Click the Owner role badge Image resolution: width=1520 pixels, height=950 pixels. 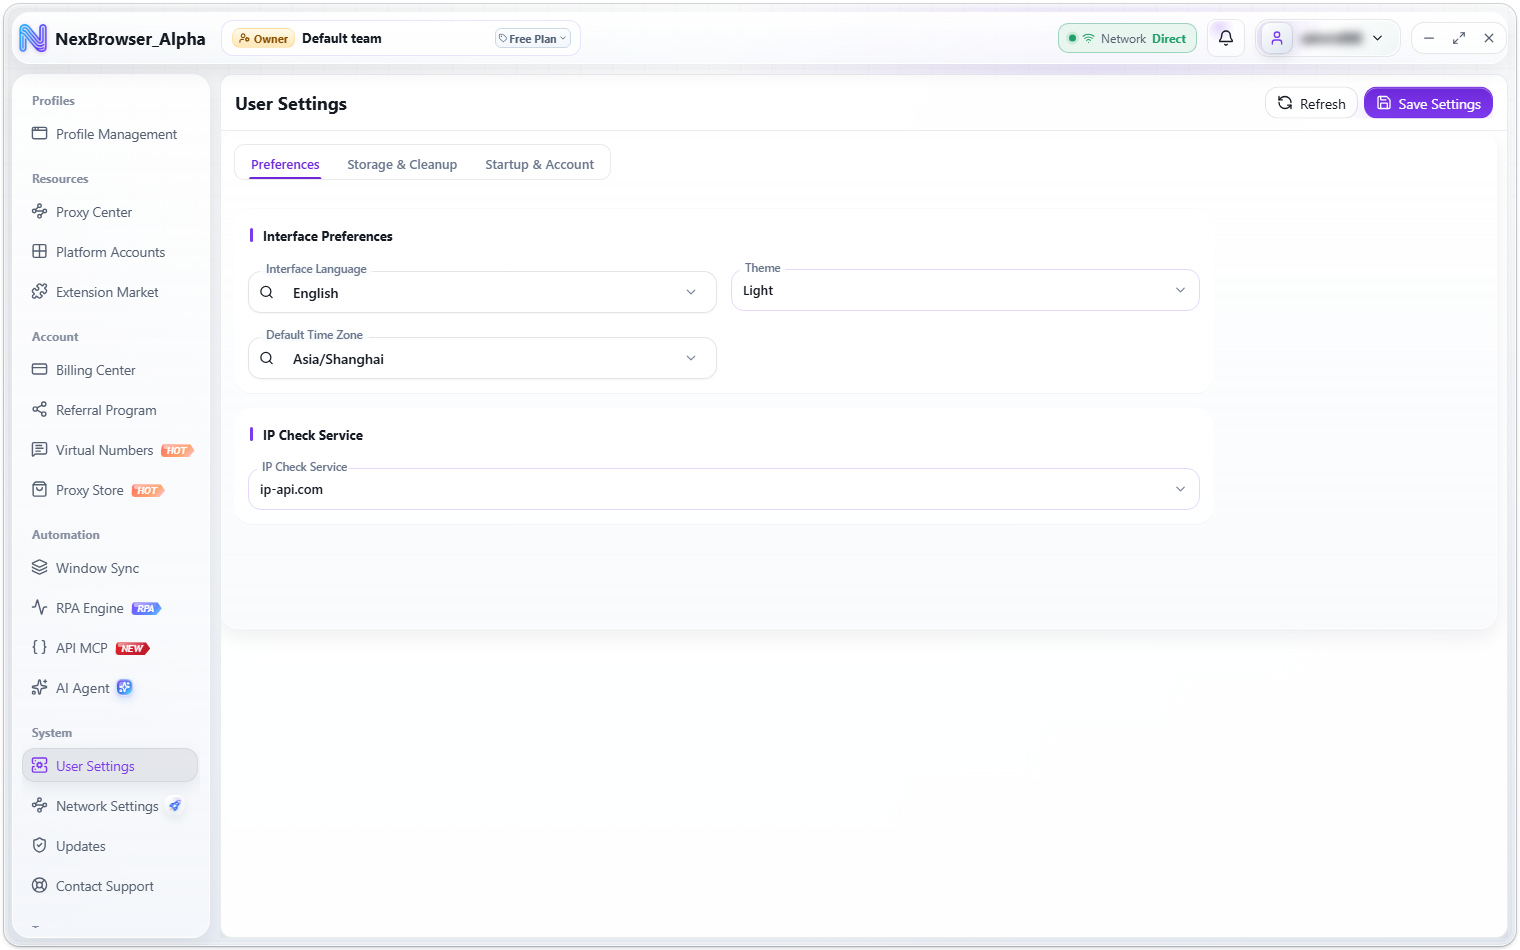pos(263,38)
